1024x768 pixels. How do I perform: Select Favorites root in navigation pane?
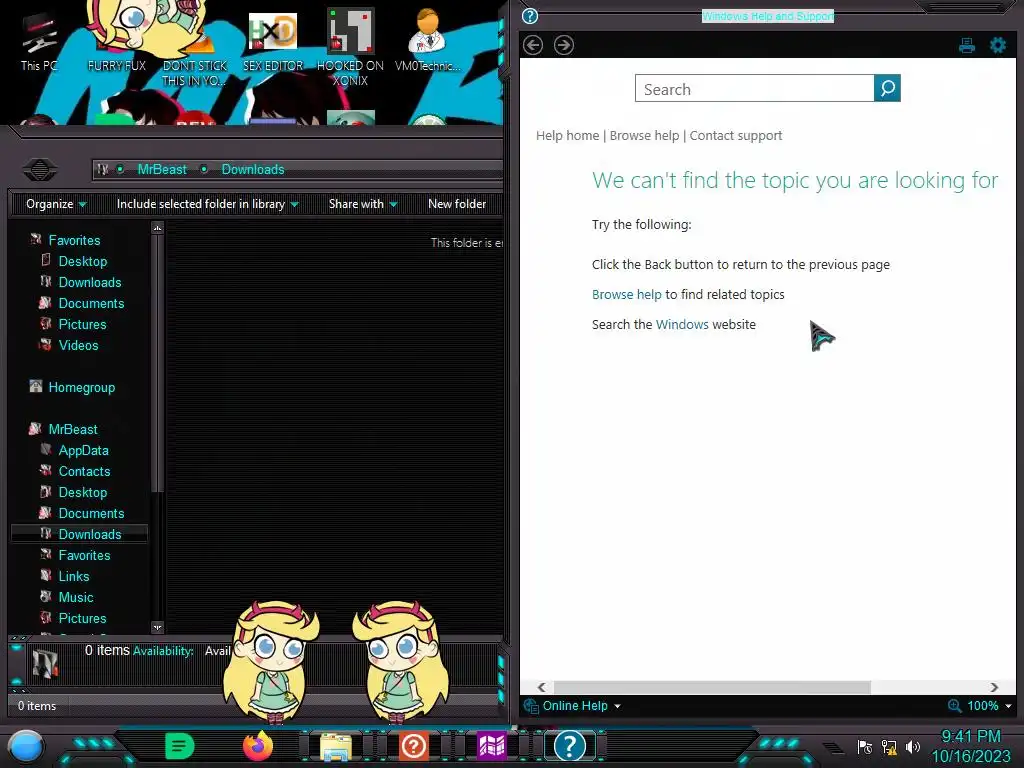(x=74, y=240)
